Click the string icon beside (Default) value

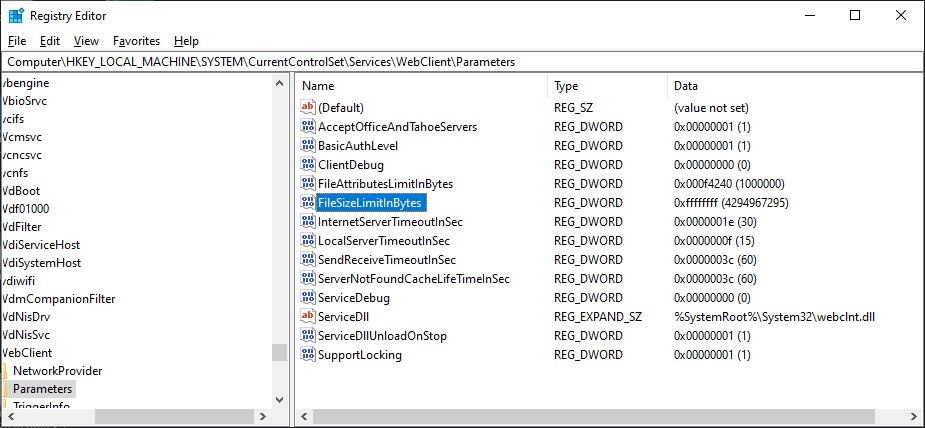308,107
